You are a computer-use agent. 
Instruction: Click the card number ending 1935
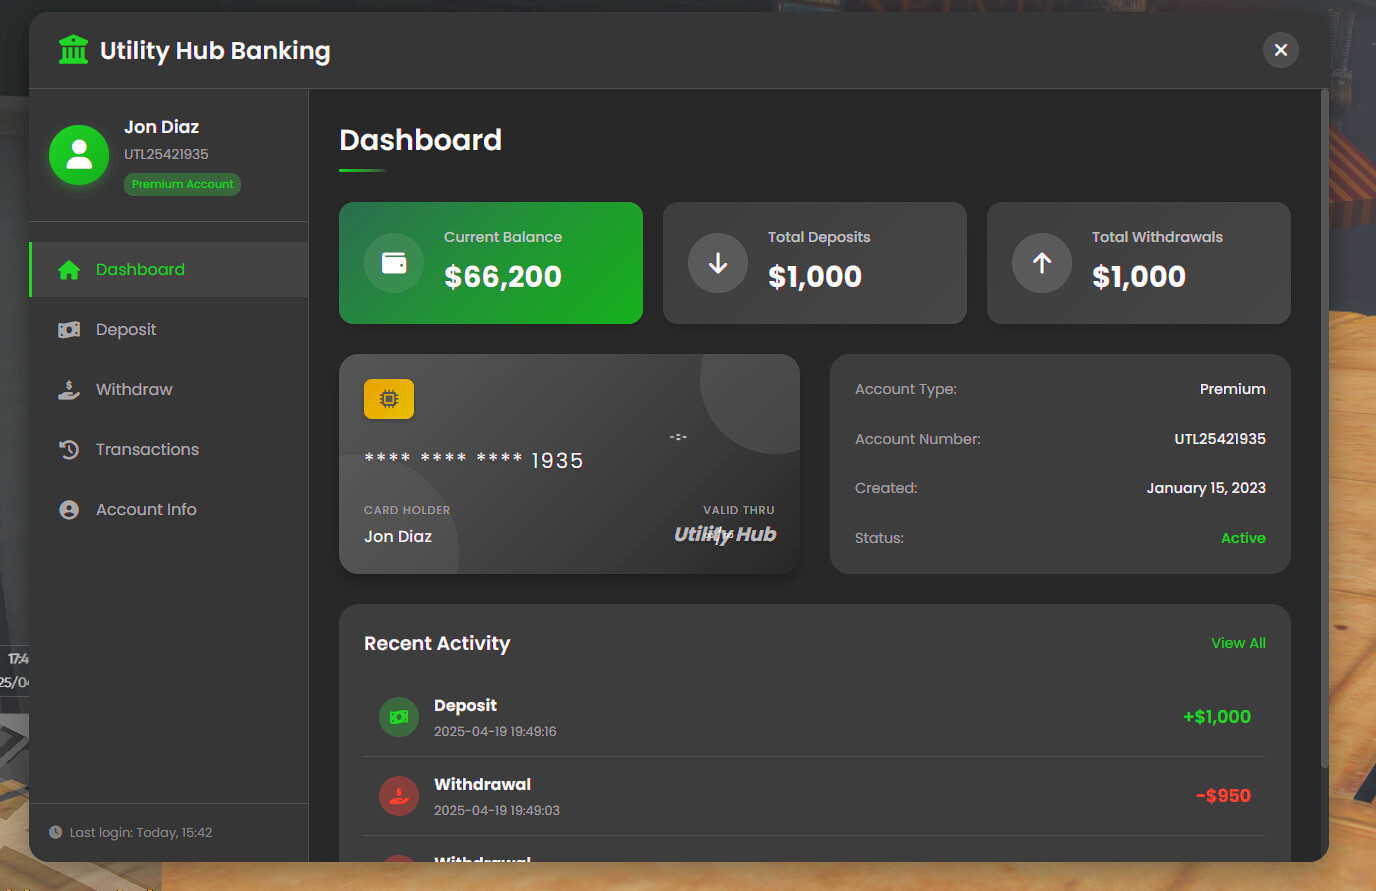tap(474, 460)
